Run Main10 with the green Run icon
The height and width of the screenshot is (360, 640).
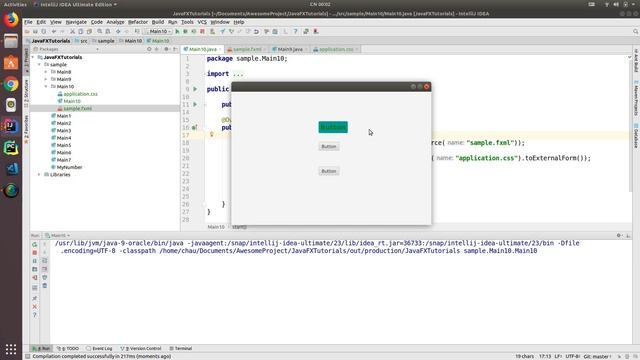click(177, 31)
